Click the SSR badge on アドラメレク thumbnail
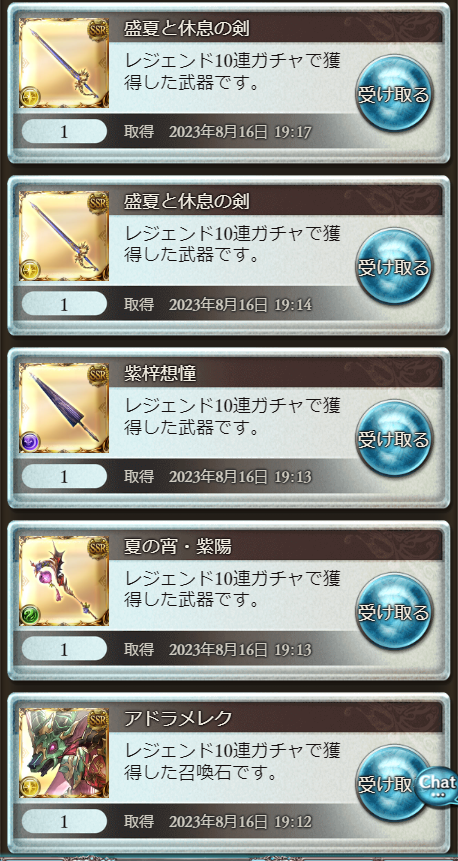The height and width of the screenshot is (861, 458). [x=98, y=718]
